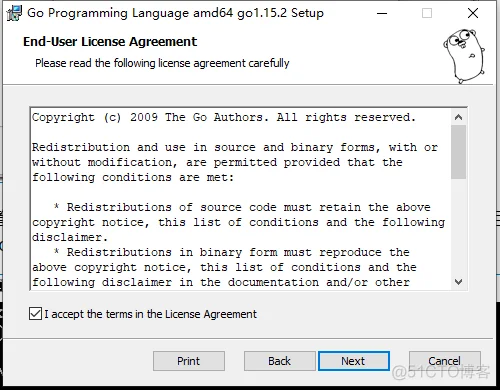The image size is (500, 390).
Task: Go Back to the previous setup step
Action: click(x=280, y=361)
